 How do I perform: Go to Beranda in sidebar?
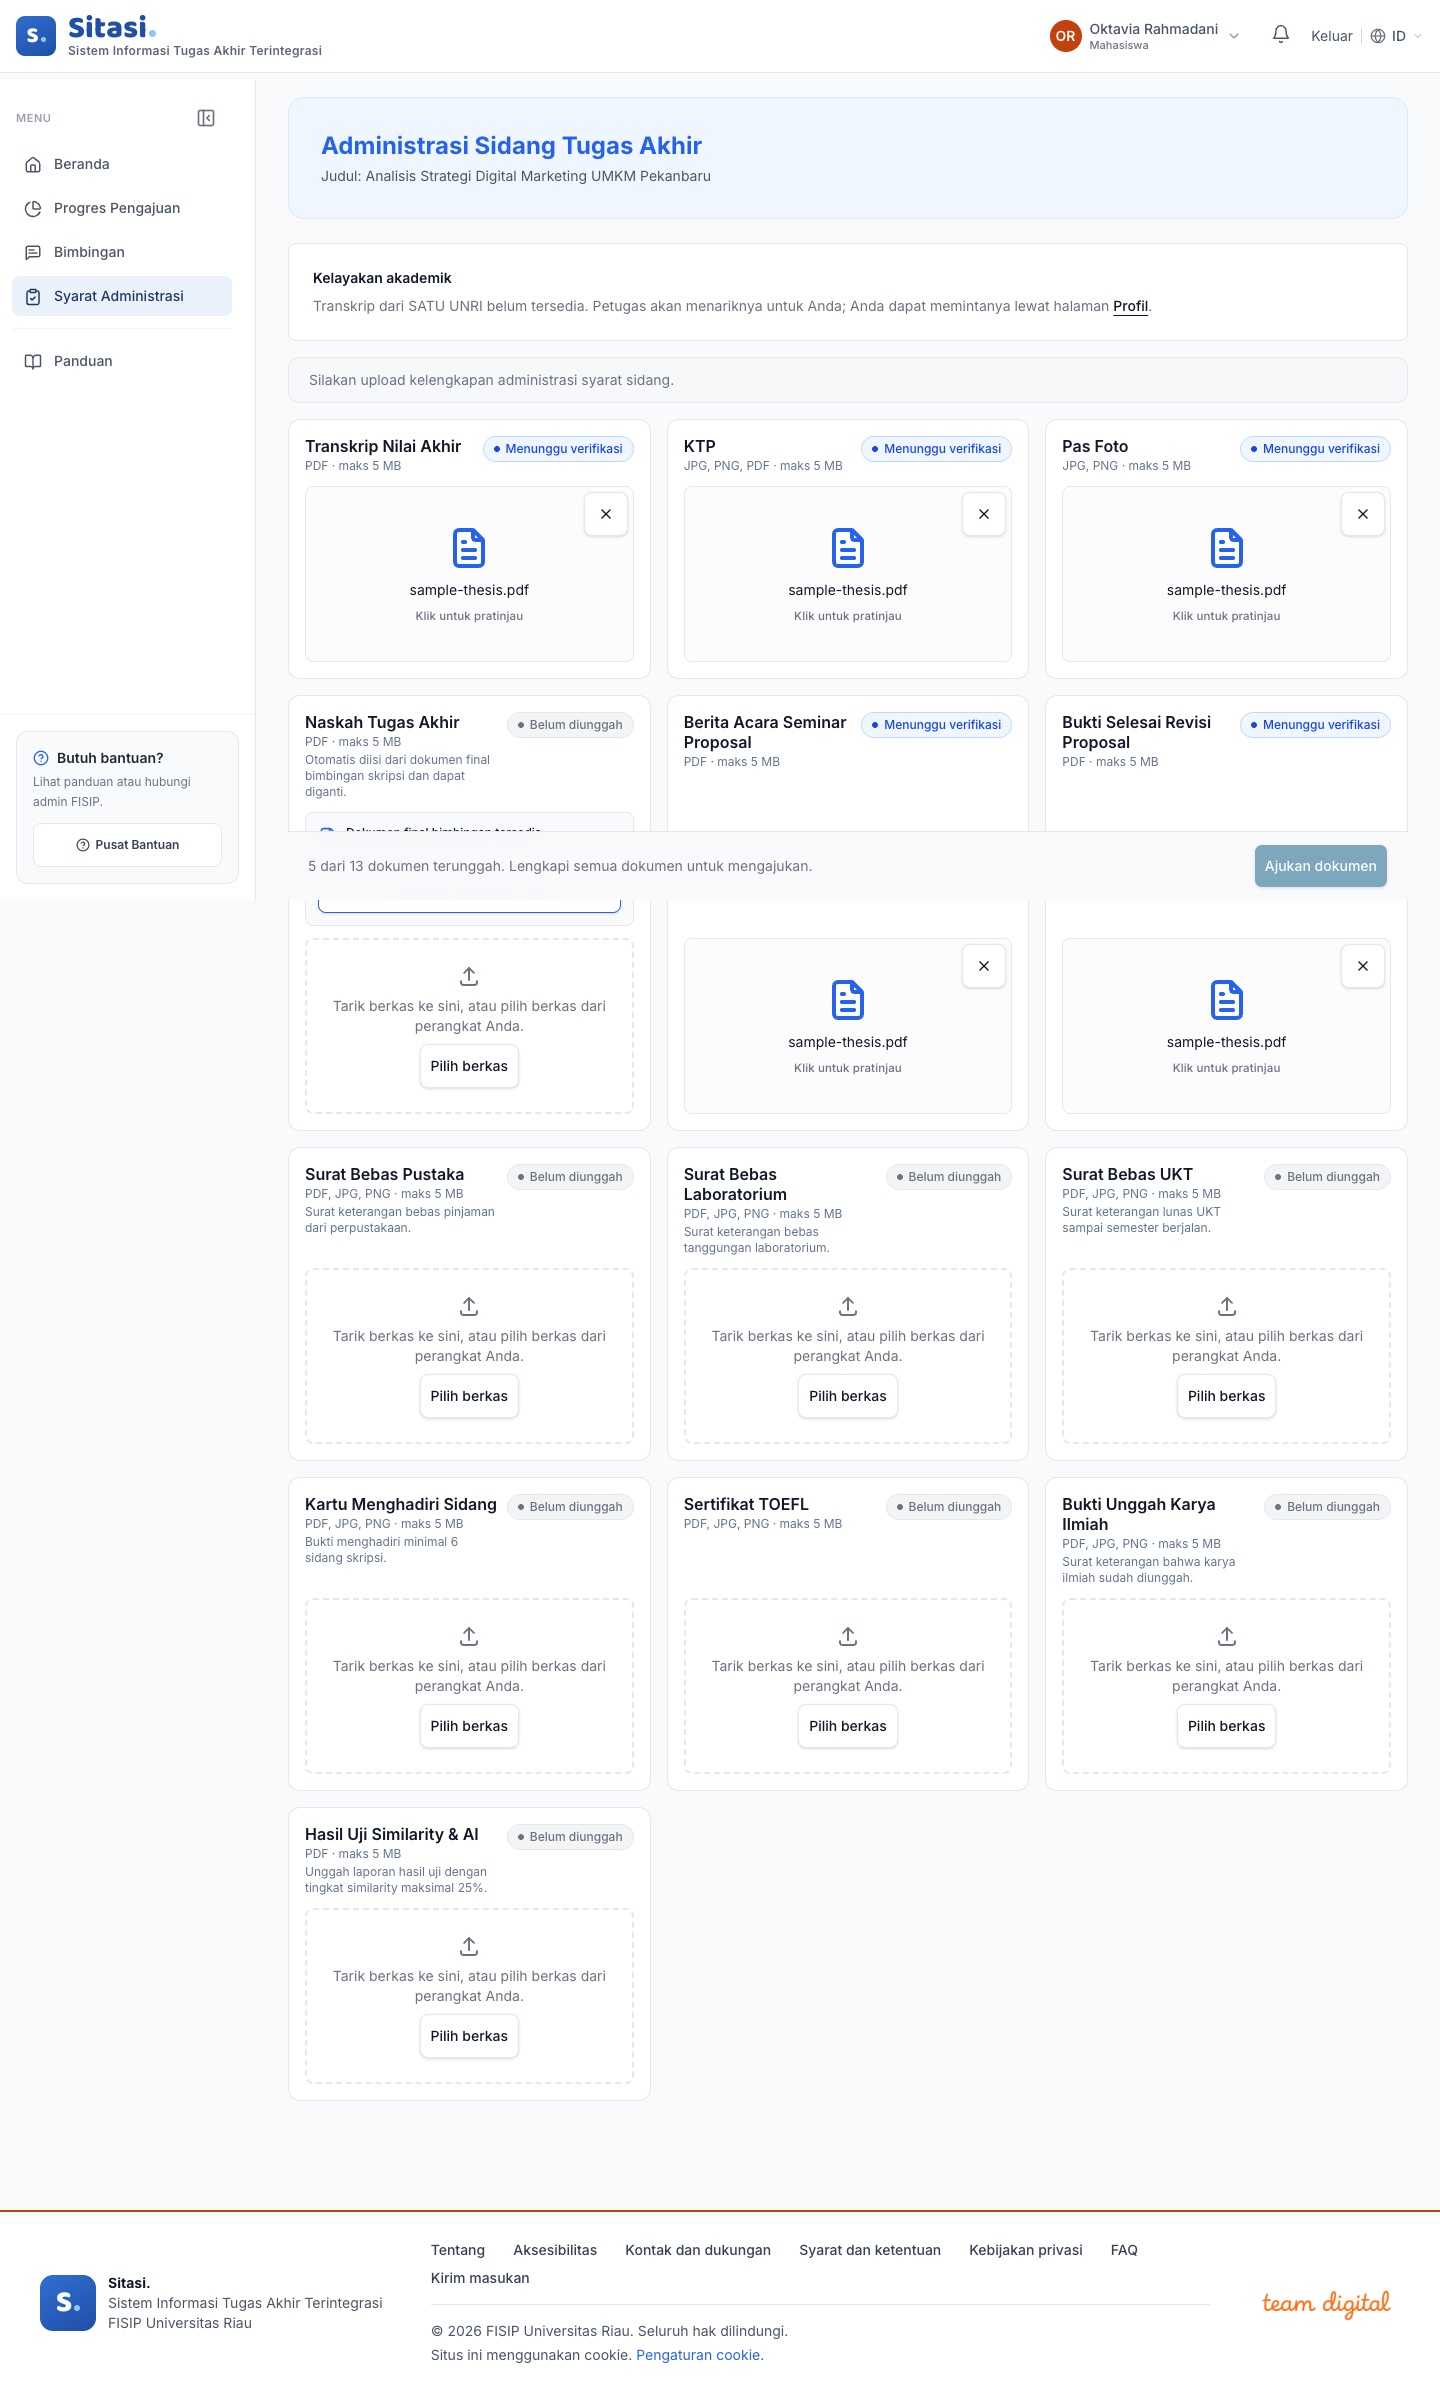click(122, 164)
